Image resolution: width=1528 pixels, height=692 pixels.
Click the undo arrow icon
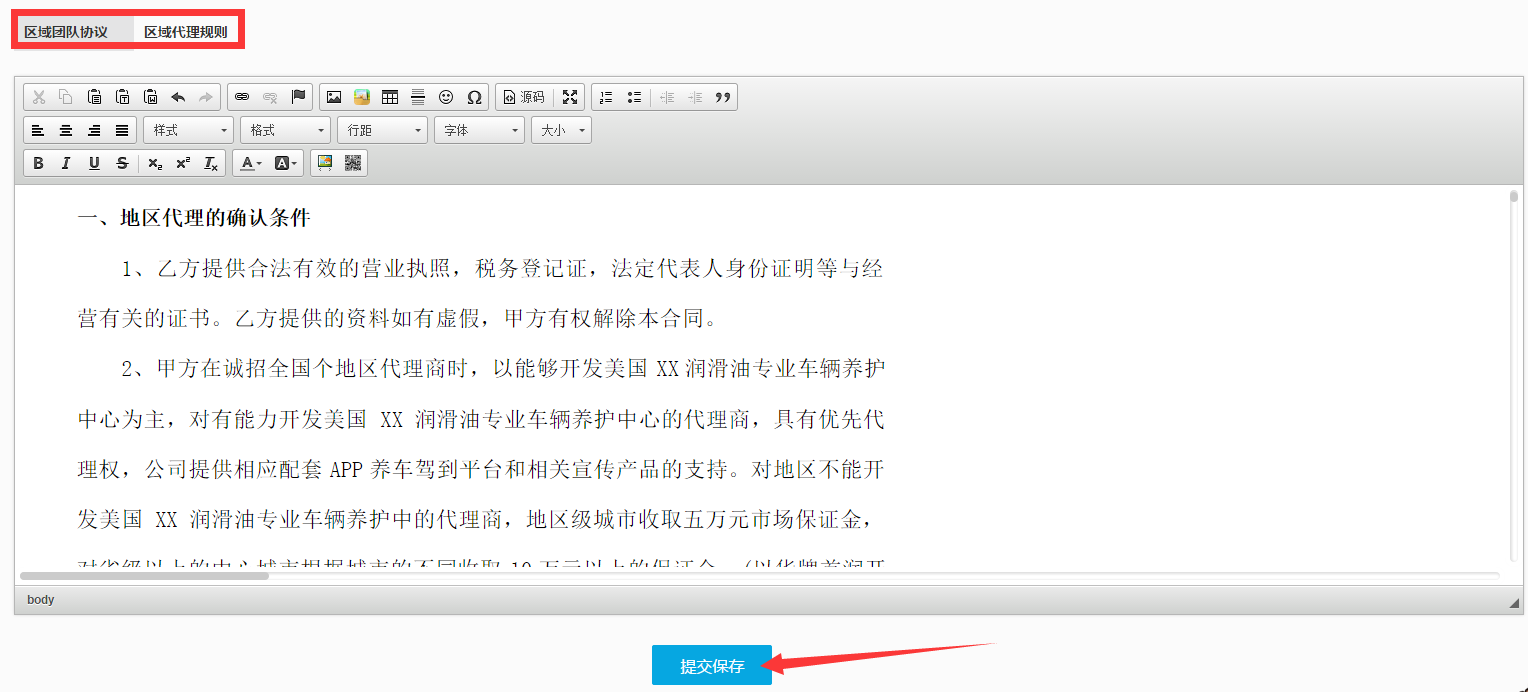pyautogui.click(x=178, y=97)
